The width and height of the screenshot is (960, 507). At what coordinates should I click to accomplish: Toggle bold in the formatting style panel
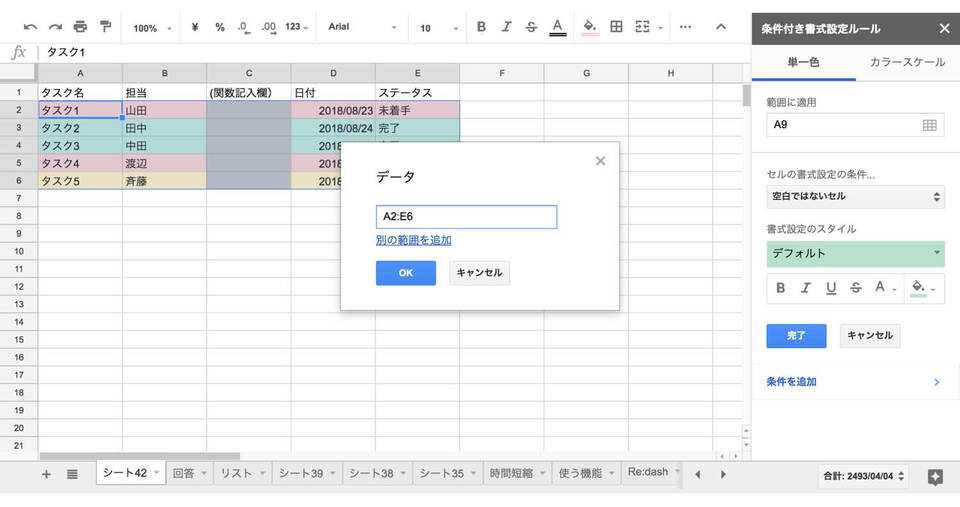(781, 288)
